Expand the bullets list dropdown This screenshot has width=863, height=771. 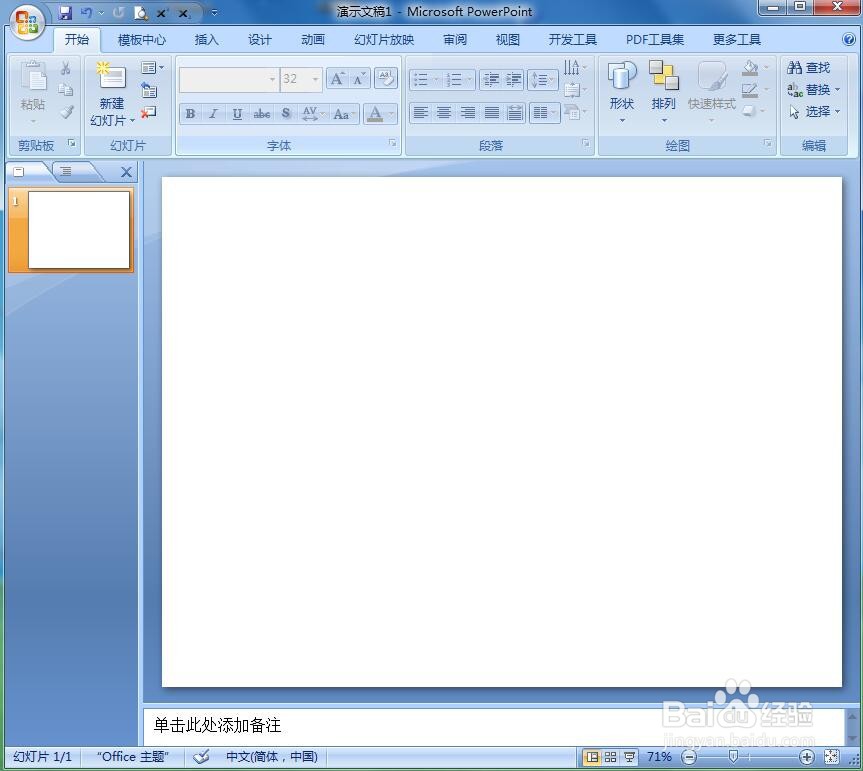[436, 80]
